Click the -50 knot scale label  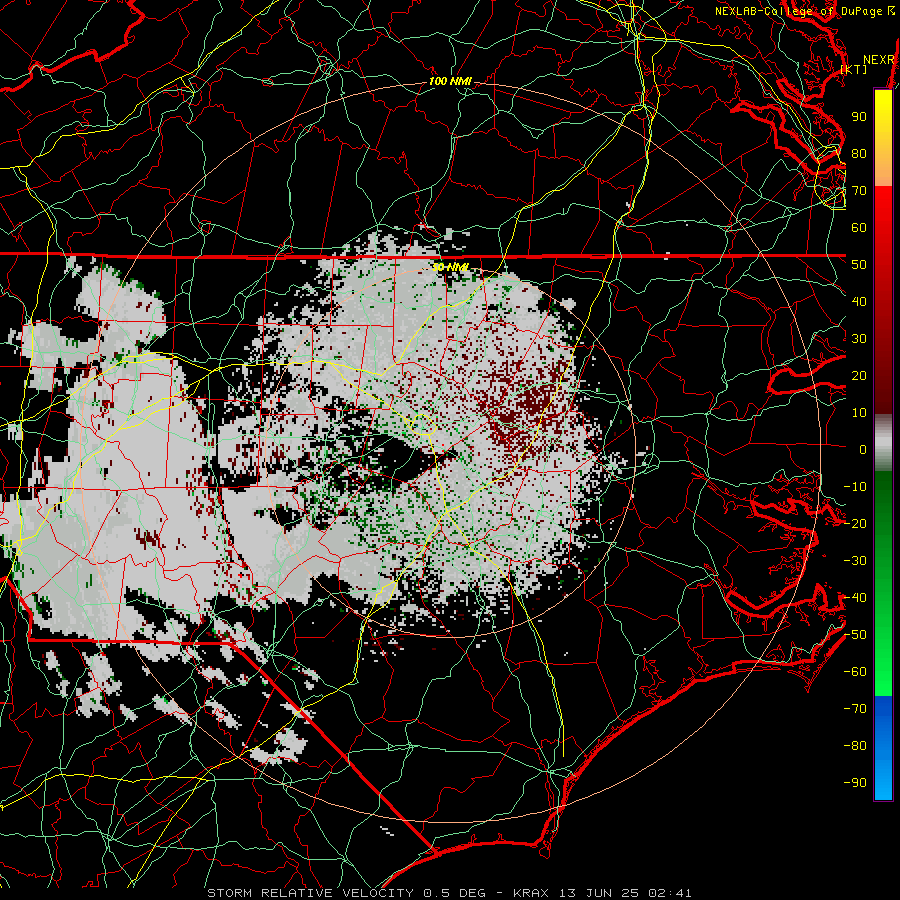coord(855,635)
